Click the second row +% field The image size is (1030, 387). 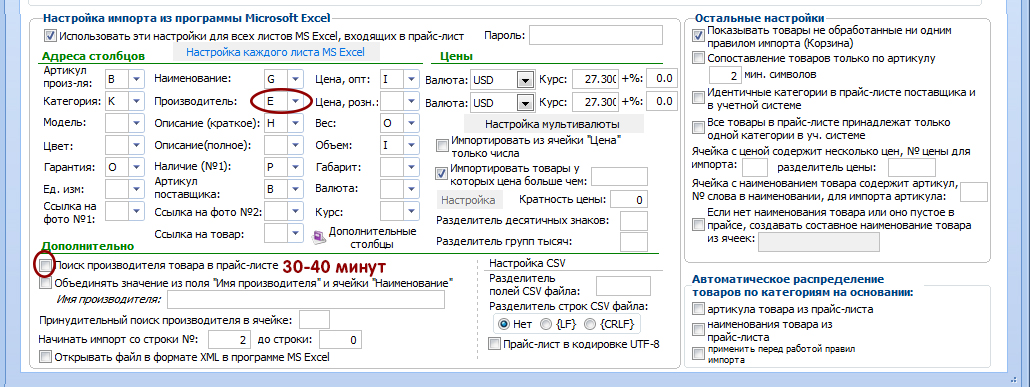click(x=661, y=101)
